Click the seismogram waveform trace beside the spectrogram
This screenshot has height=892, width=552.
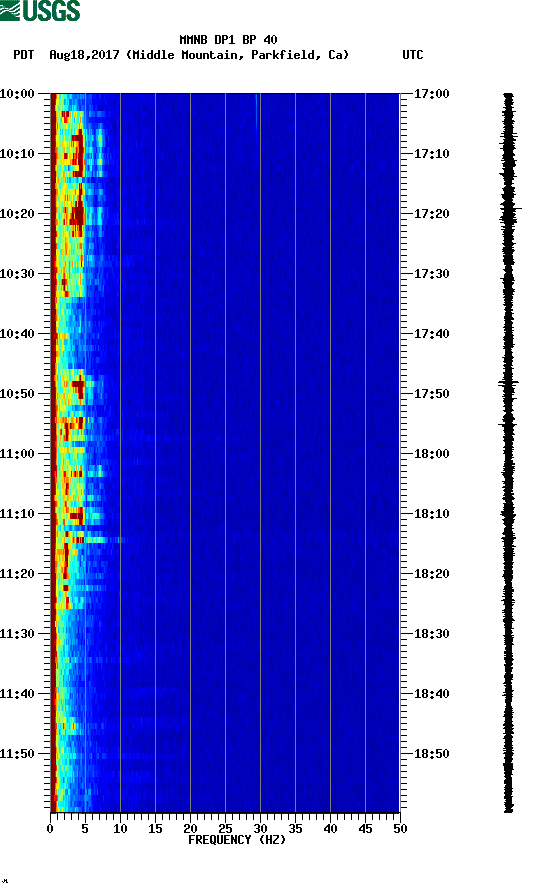click(x=509, y=453)
